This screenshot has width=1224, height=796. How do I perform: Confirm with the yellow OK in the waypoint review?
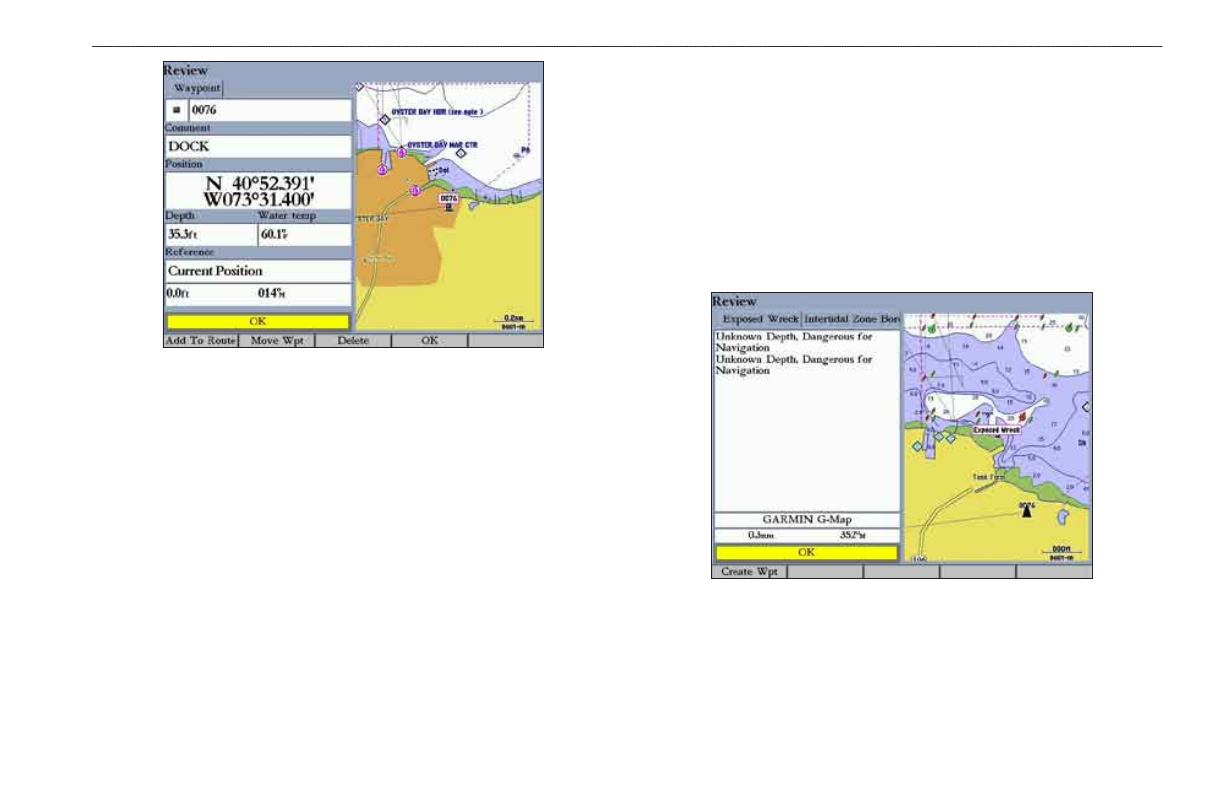tap(258, 322)
